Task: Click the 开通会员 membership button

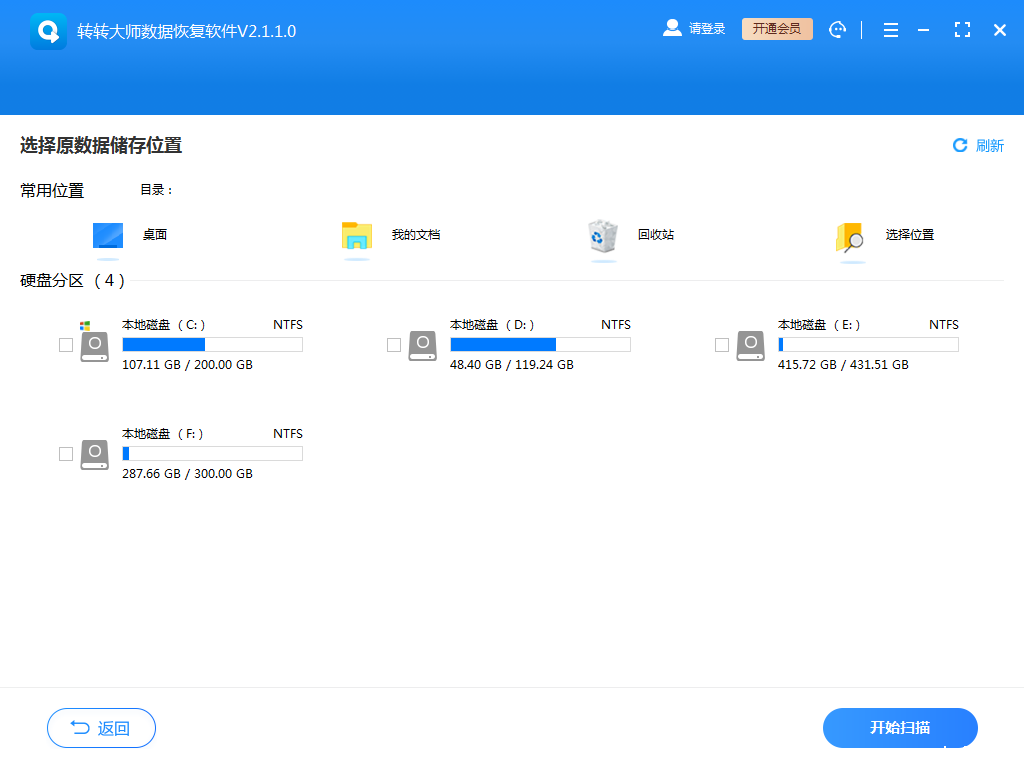Action: click(x=777, y=29)
